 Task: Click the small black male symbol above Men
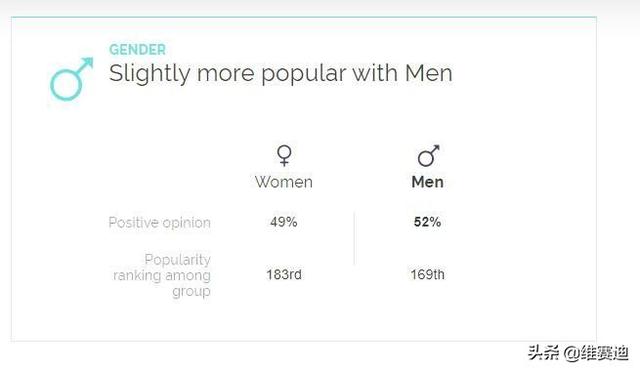[x=428, y=156]
